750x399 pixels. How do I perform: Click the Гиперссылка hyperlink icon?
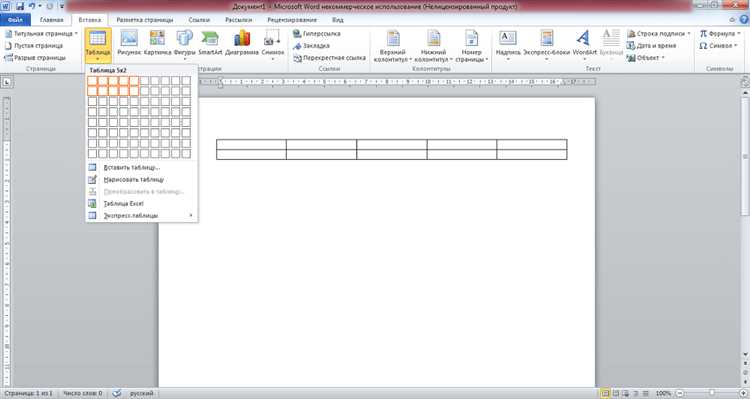pos(297,33)
